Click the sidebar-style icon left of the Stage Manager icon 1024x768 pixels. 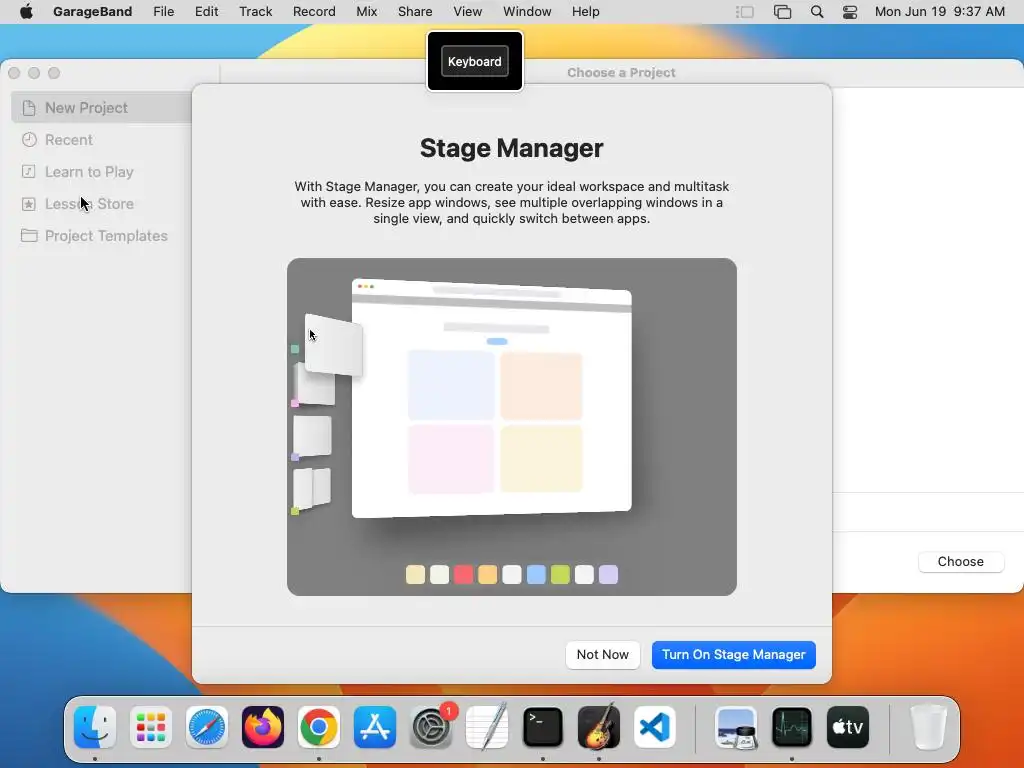tap(744, 12)
